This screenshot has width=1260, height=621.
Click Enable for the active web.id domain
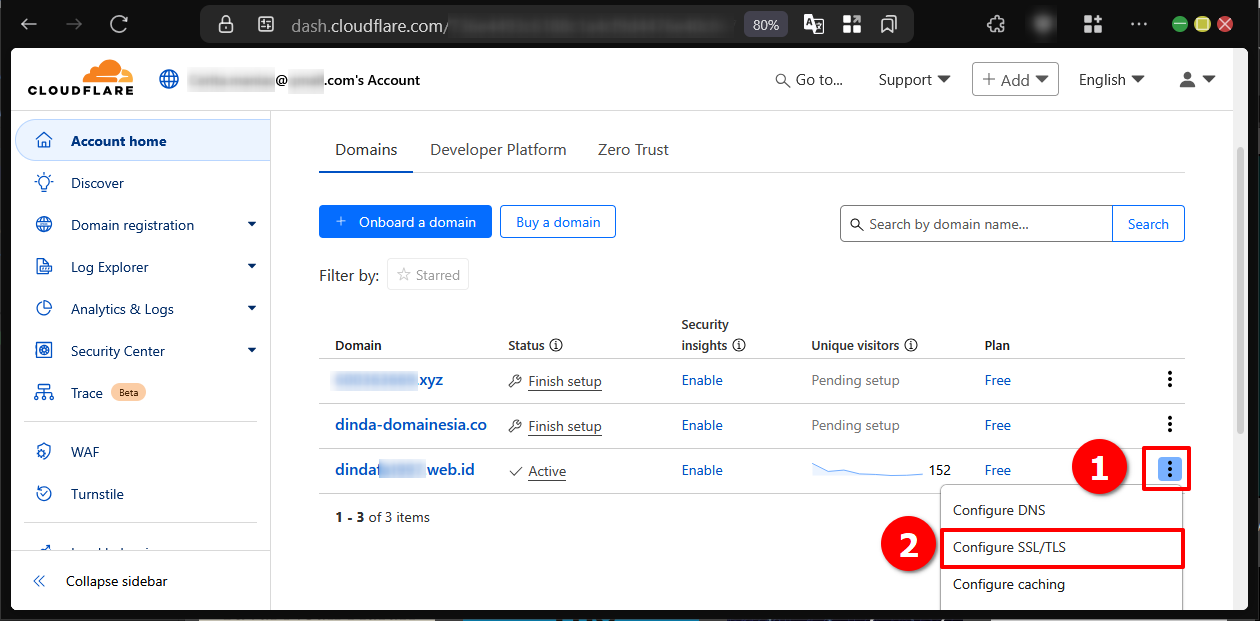pyautogui.click(x=702, y=470)
